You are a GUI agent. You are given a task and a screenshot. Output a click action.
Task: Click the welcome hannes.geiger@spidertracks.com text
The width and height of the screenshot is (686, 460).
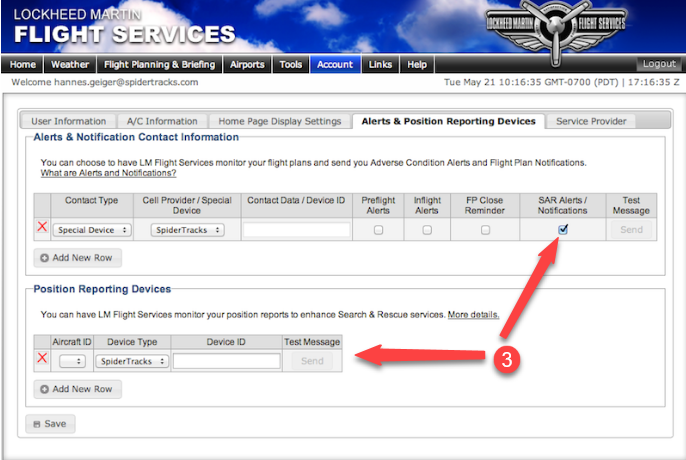pos(105,82)
